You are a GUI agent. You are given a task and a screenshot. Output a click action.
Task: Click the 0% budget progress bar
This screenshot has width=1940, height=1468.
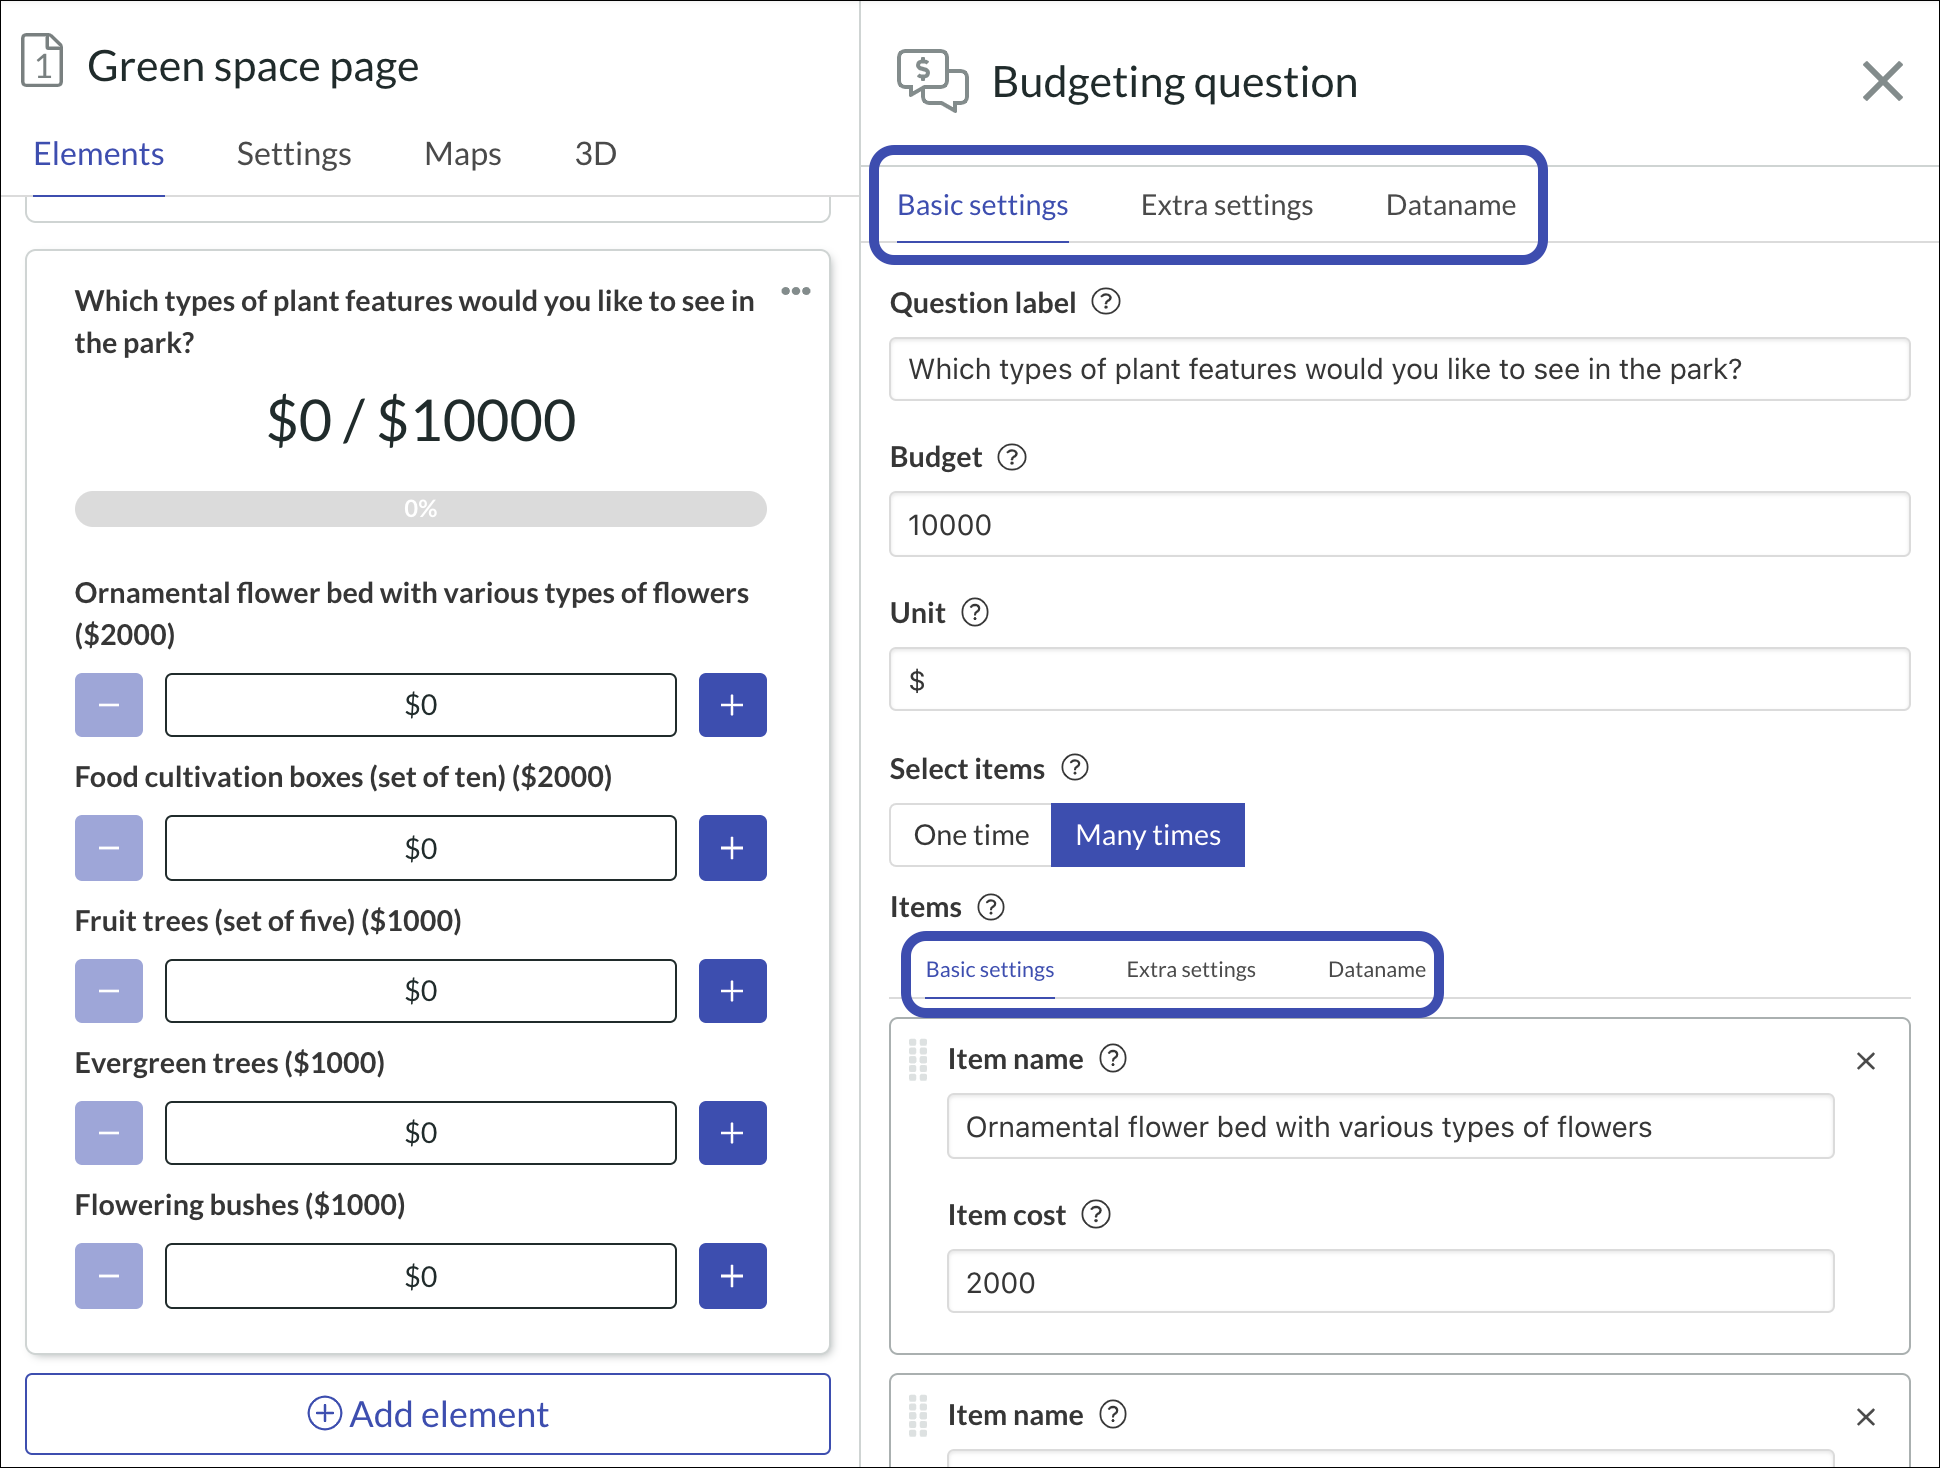[421, 509]
